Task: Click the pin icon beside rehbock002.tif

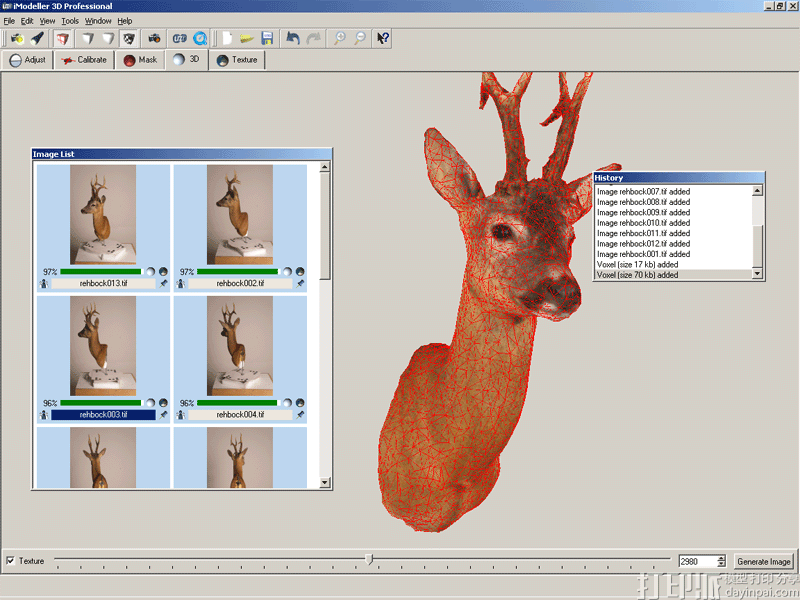Action: [300, 284]
